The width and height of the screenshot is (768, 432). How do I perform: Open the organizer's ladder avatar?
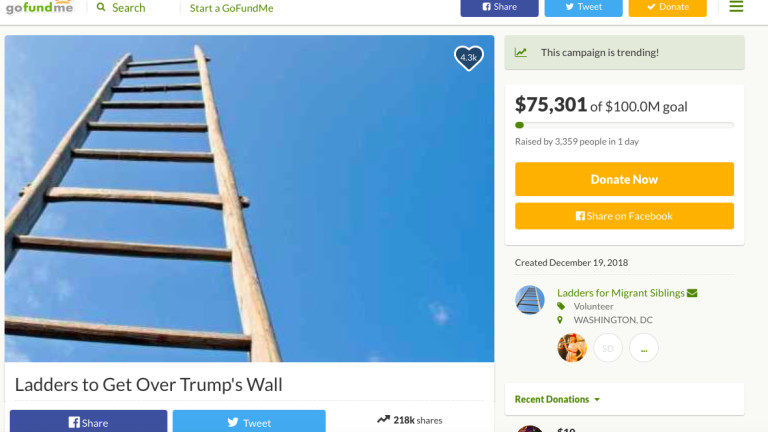[529, 300]
